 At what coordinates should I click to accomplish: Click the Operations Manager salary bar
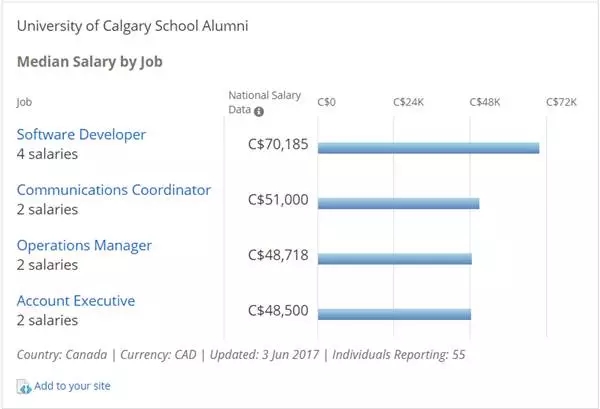point(394,258)
